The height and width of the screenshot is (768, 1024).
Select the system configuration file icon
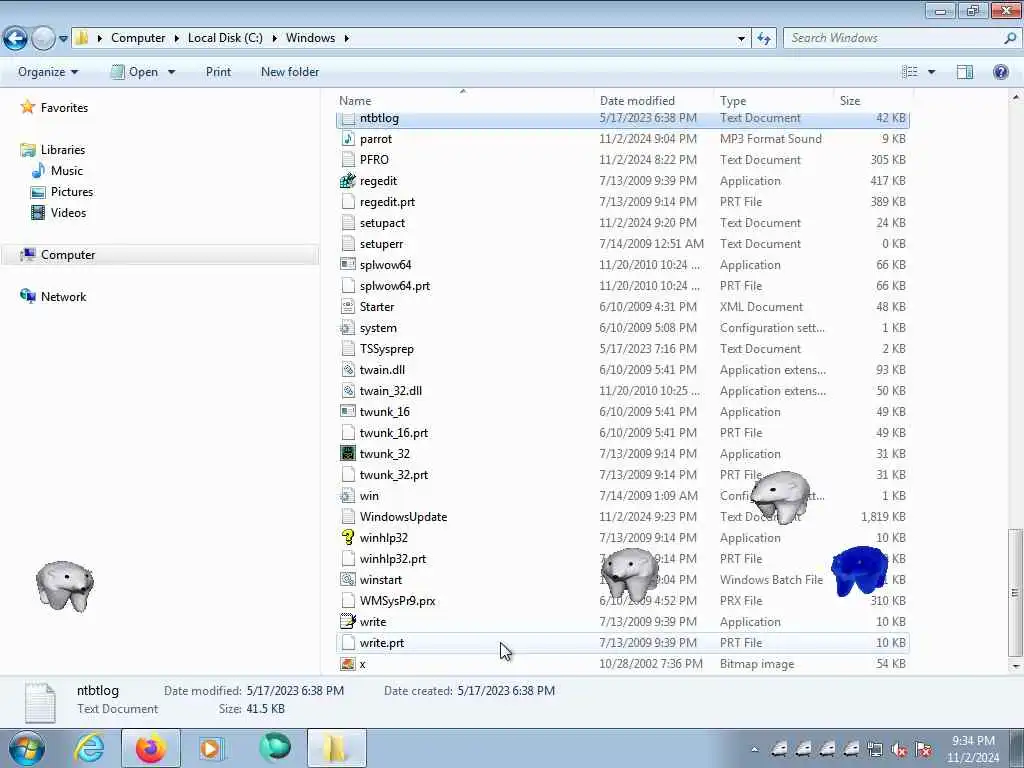[348, 328]
